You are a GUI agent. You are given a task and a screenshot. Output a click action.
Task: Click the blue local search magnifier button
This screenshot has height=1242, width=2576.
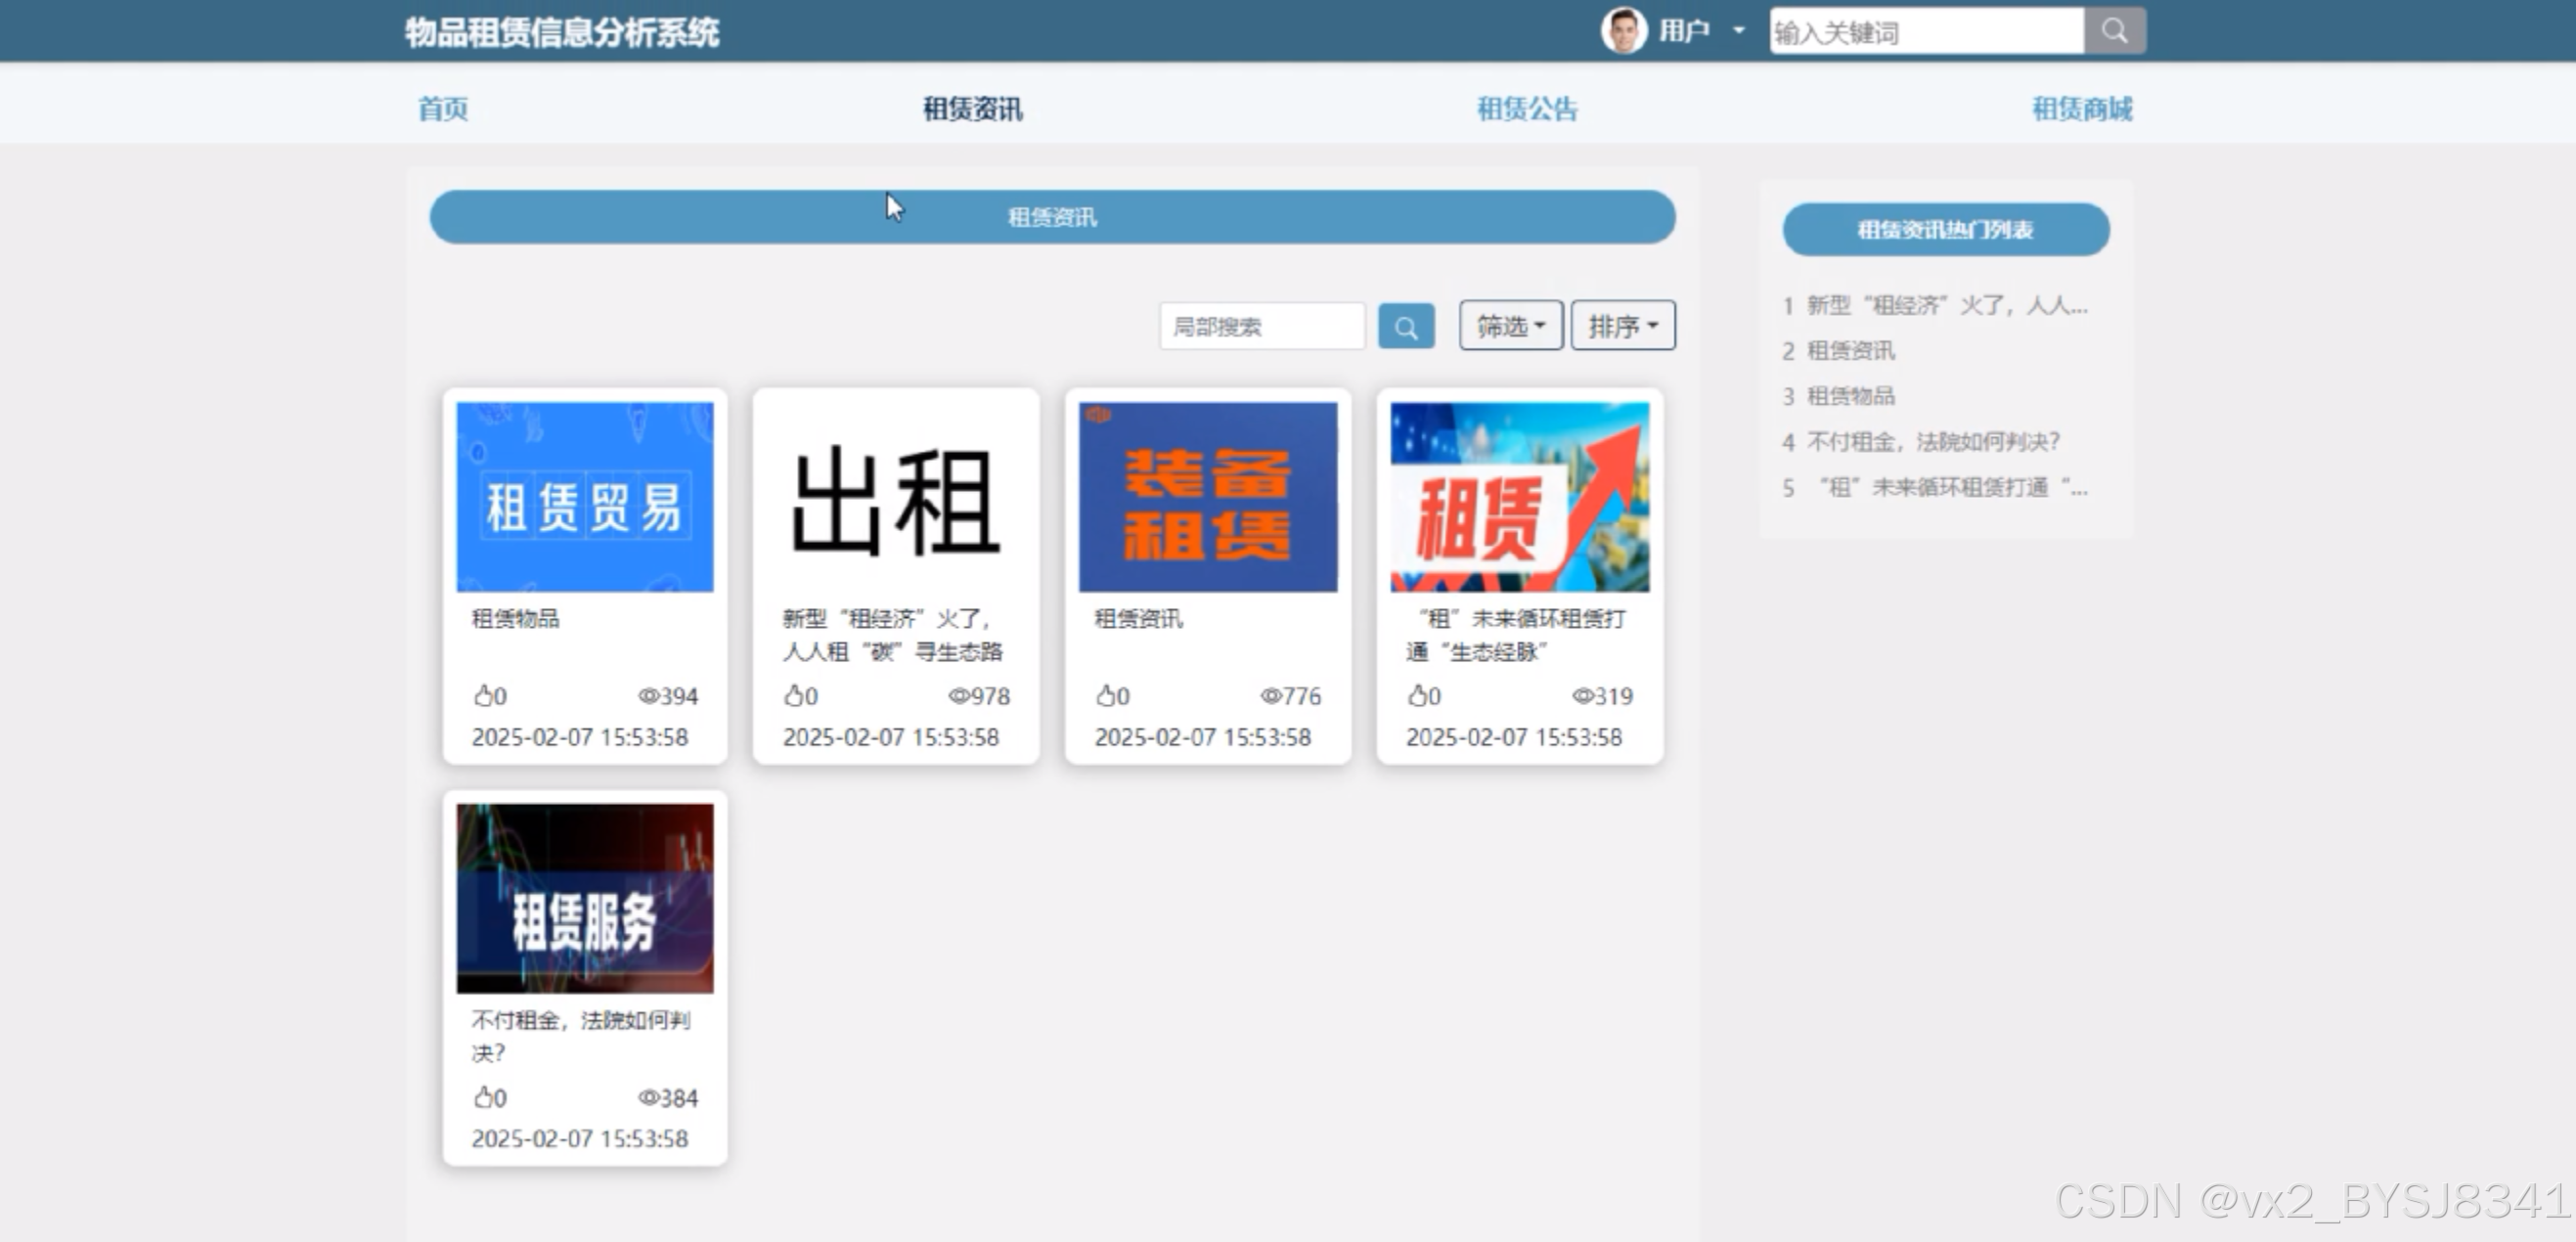[x=1405, y=327]
